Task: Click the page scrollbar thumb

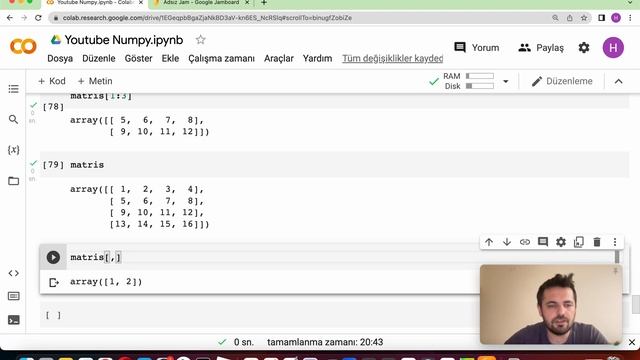Action: (x=636, y=305)
